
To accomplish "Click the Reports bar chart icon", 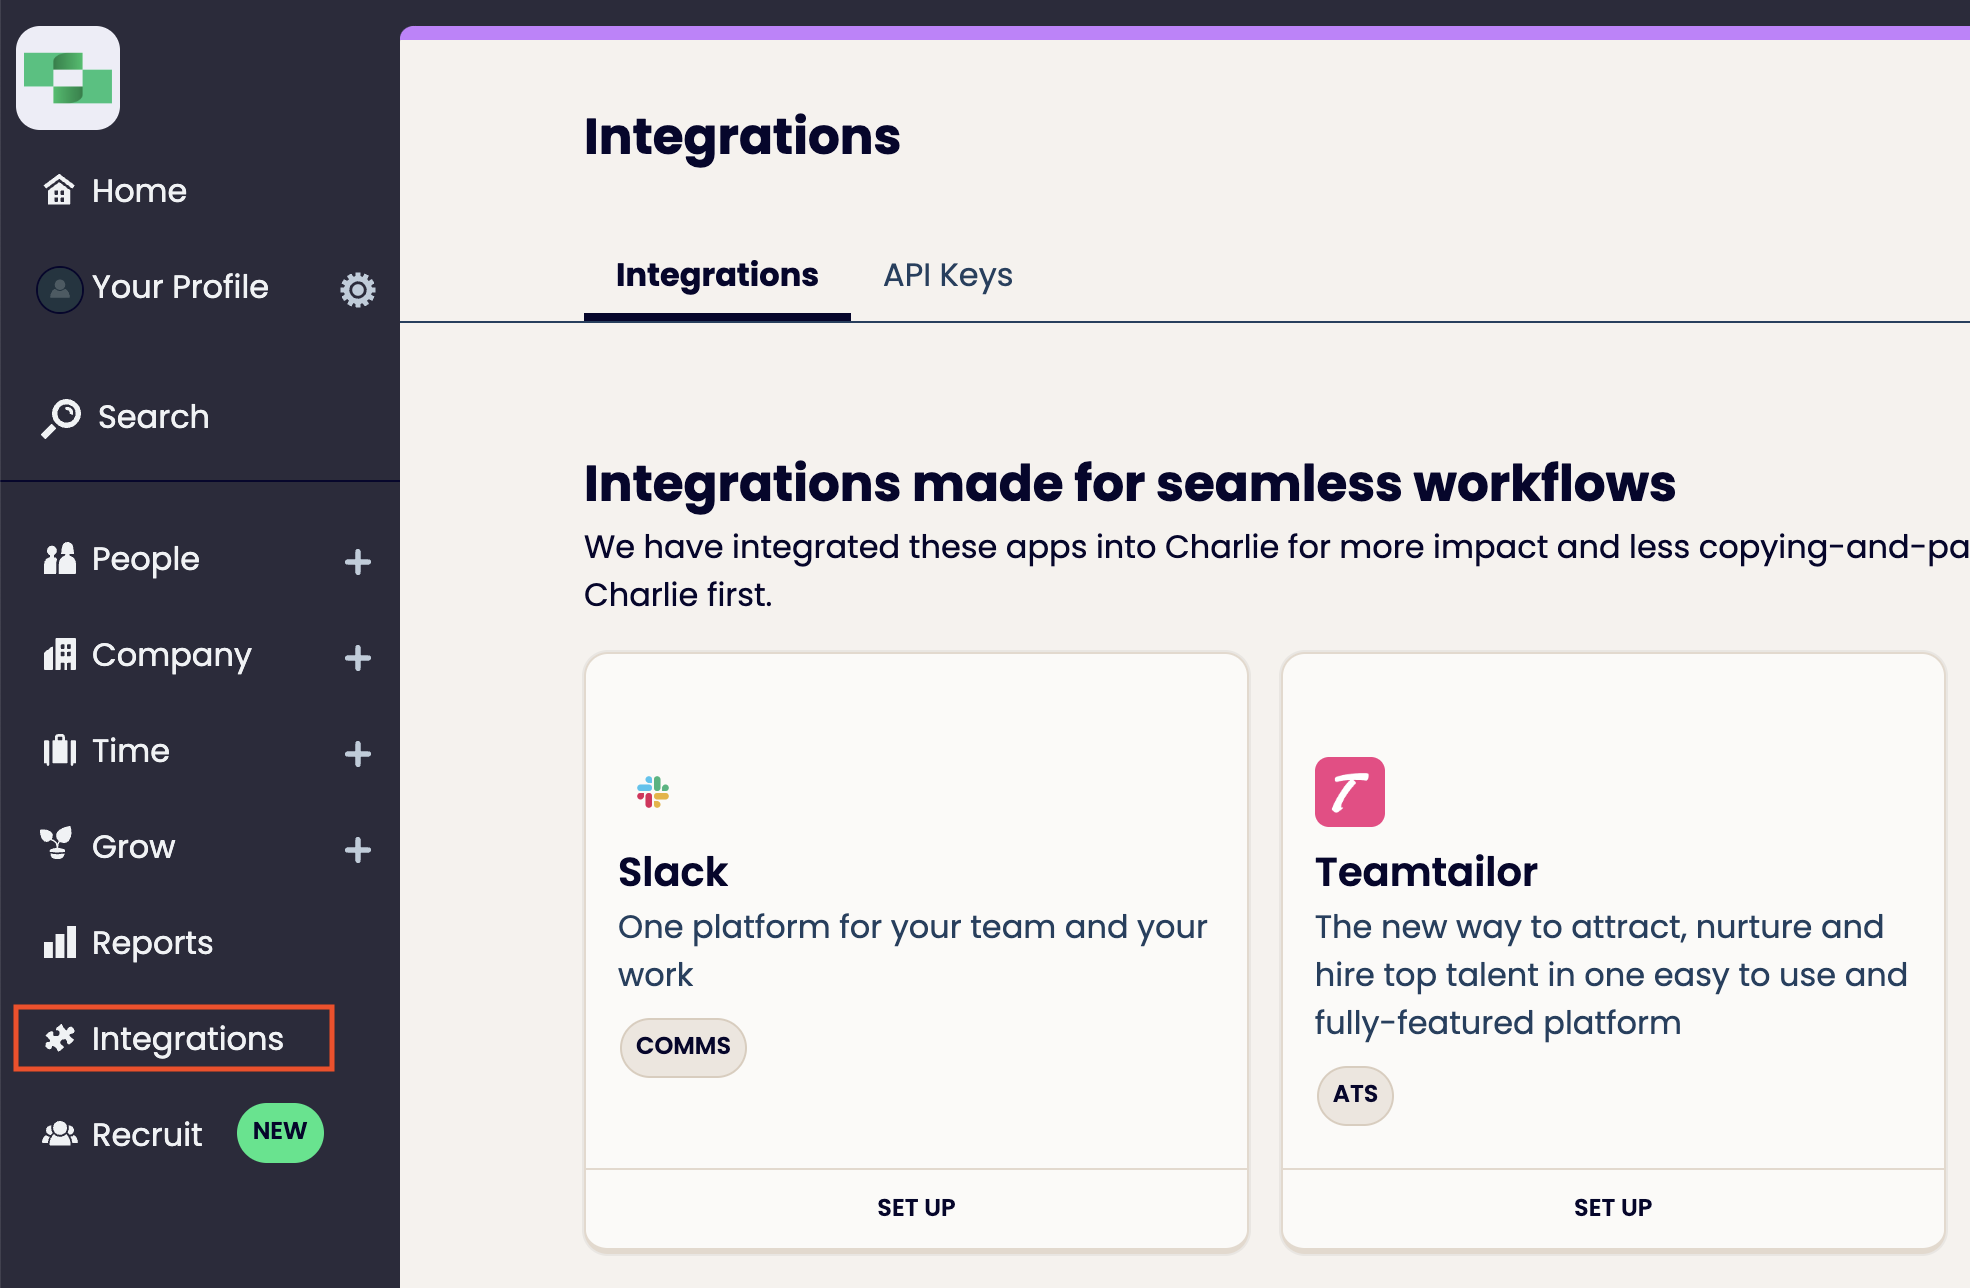I will tap(59, 942).
